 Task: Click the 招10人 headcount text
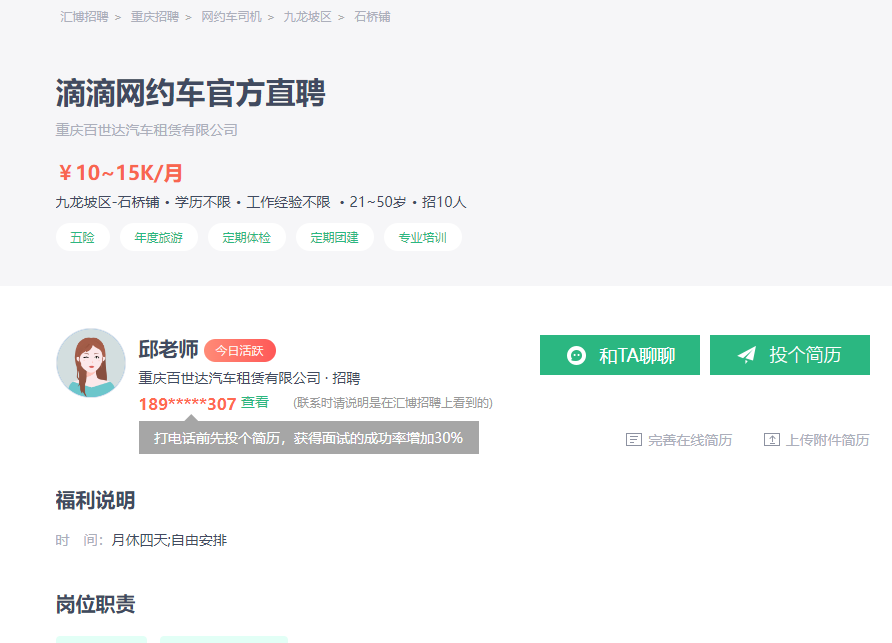coord(444,203)
